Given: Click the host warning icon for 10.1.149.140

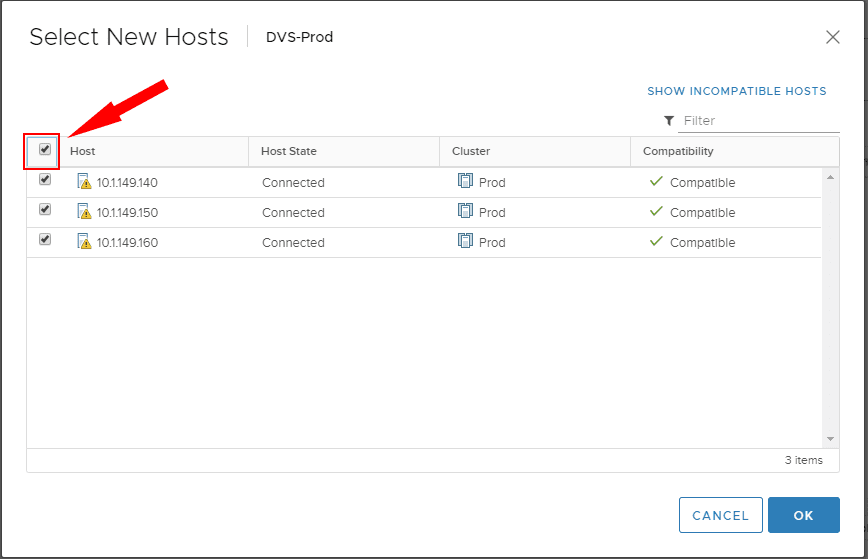Looking at the screenshot, I should [x=84, y=182].
